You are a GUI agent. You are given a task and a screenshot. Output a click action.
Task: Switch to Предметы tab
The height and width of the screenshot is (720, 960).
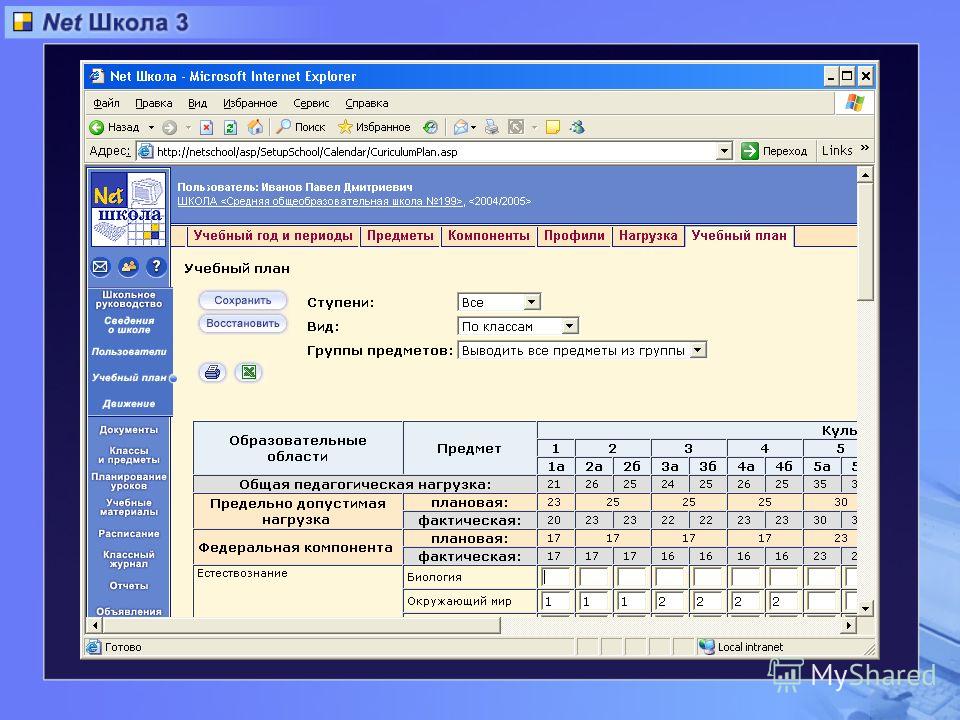pyautogui.click(x=400, y=236)
